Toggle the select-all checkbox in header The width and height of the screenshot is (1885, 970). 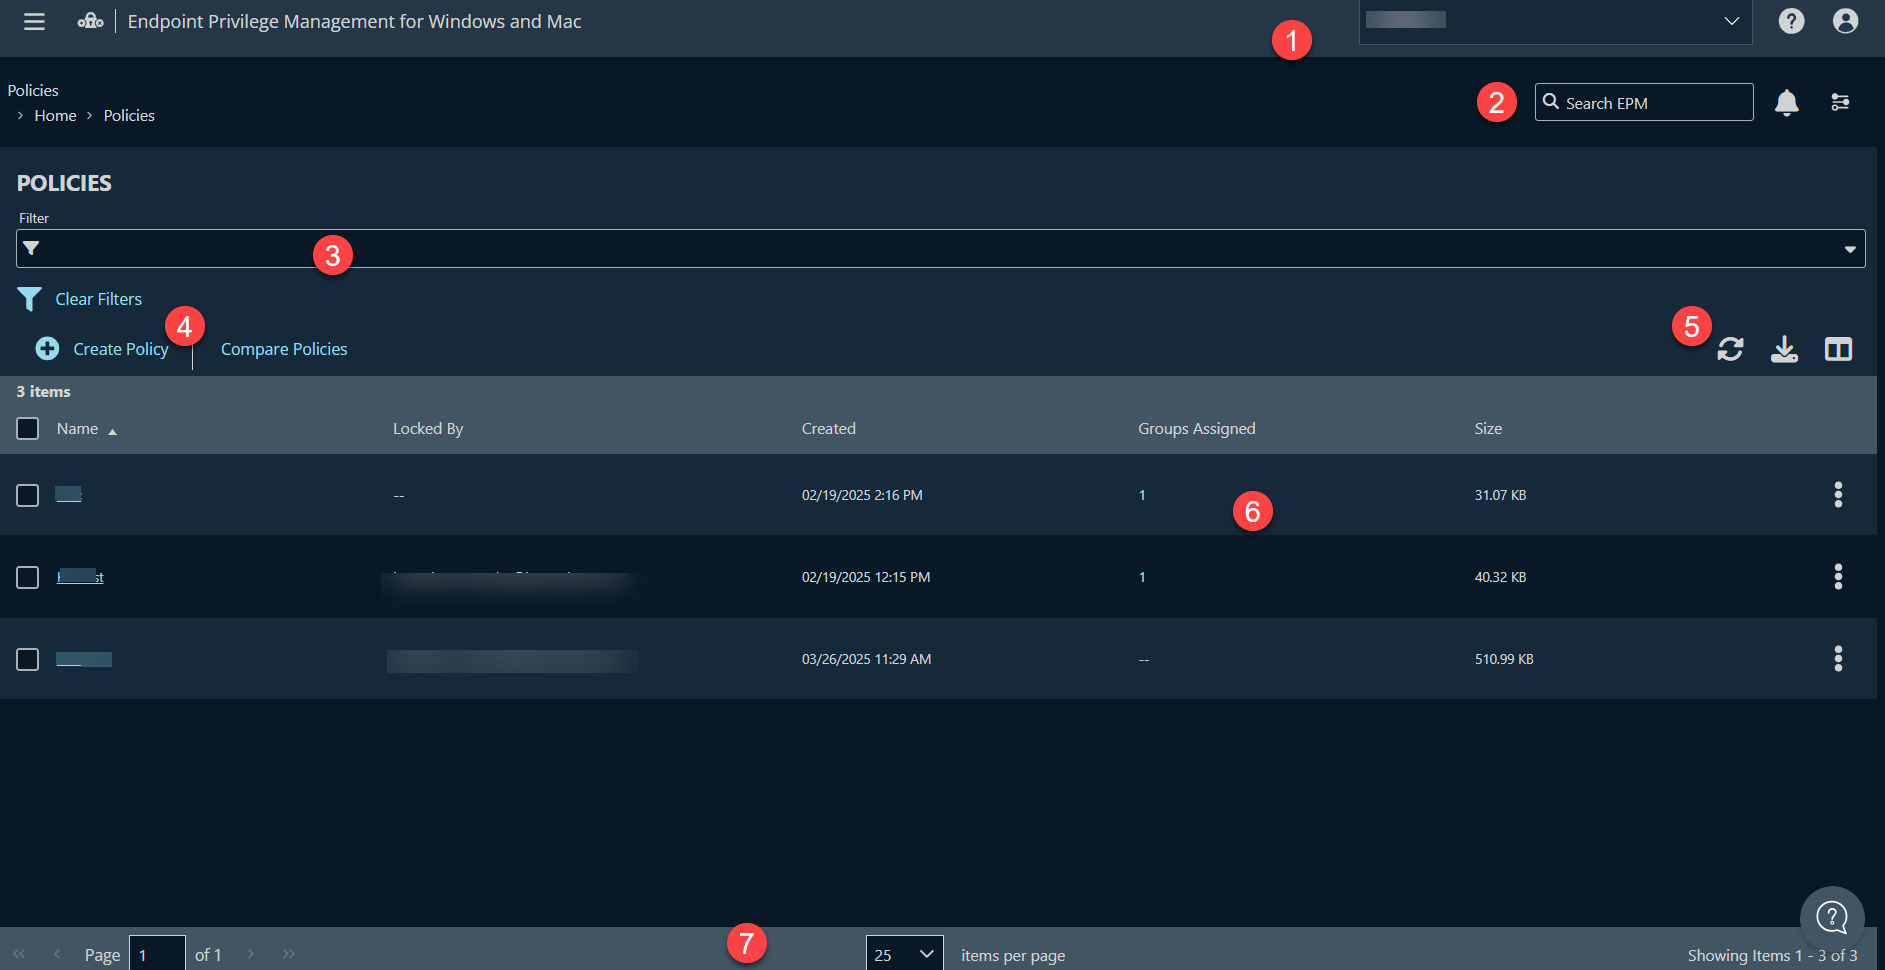(x=28, y=429)
